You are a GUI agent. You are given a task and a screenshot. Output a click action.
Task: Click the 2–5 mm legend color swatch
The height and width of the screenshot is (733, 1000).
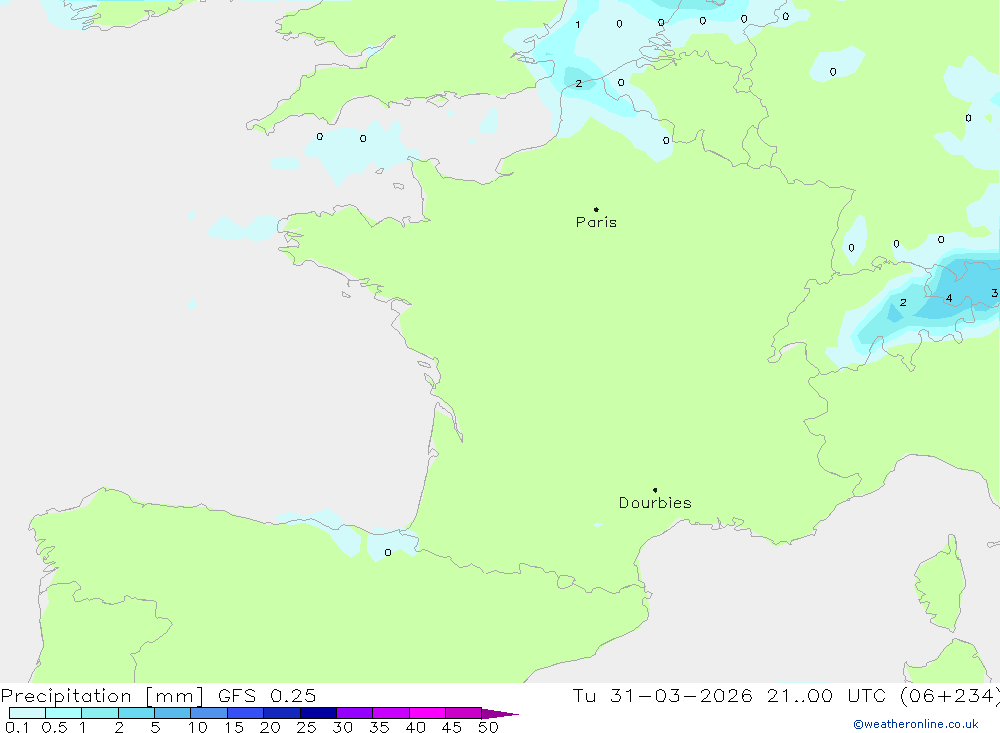(x=136, y=713)
